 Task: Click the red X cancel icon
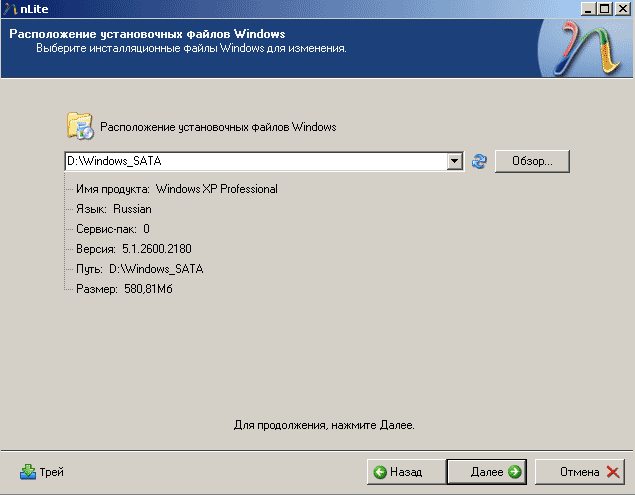pyautogui.click(x=613, y=472)
